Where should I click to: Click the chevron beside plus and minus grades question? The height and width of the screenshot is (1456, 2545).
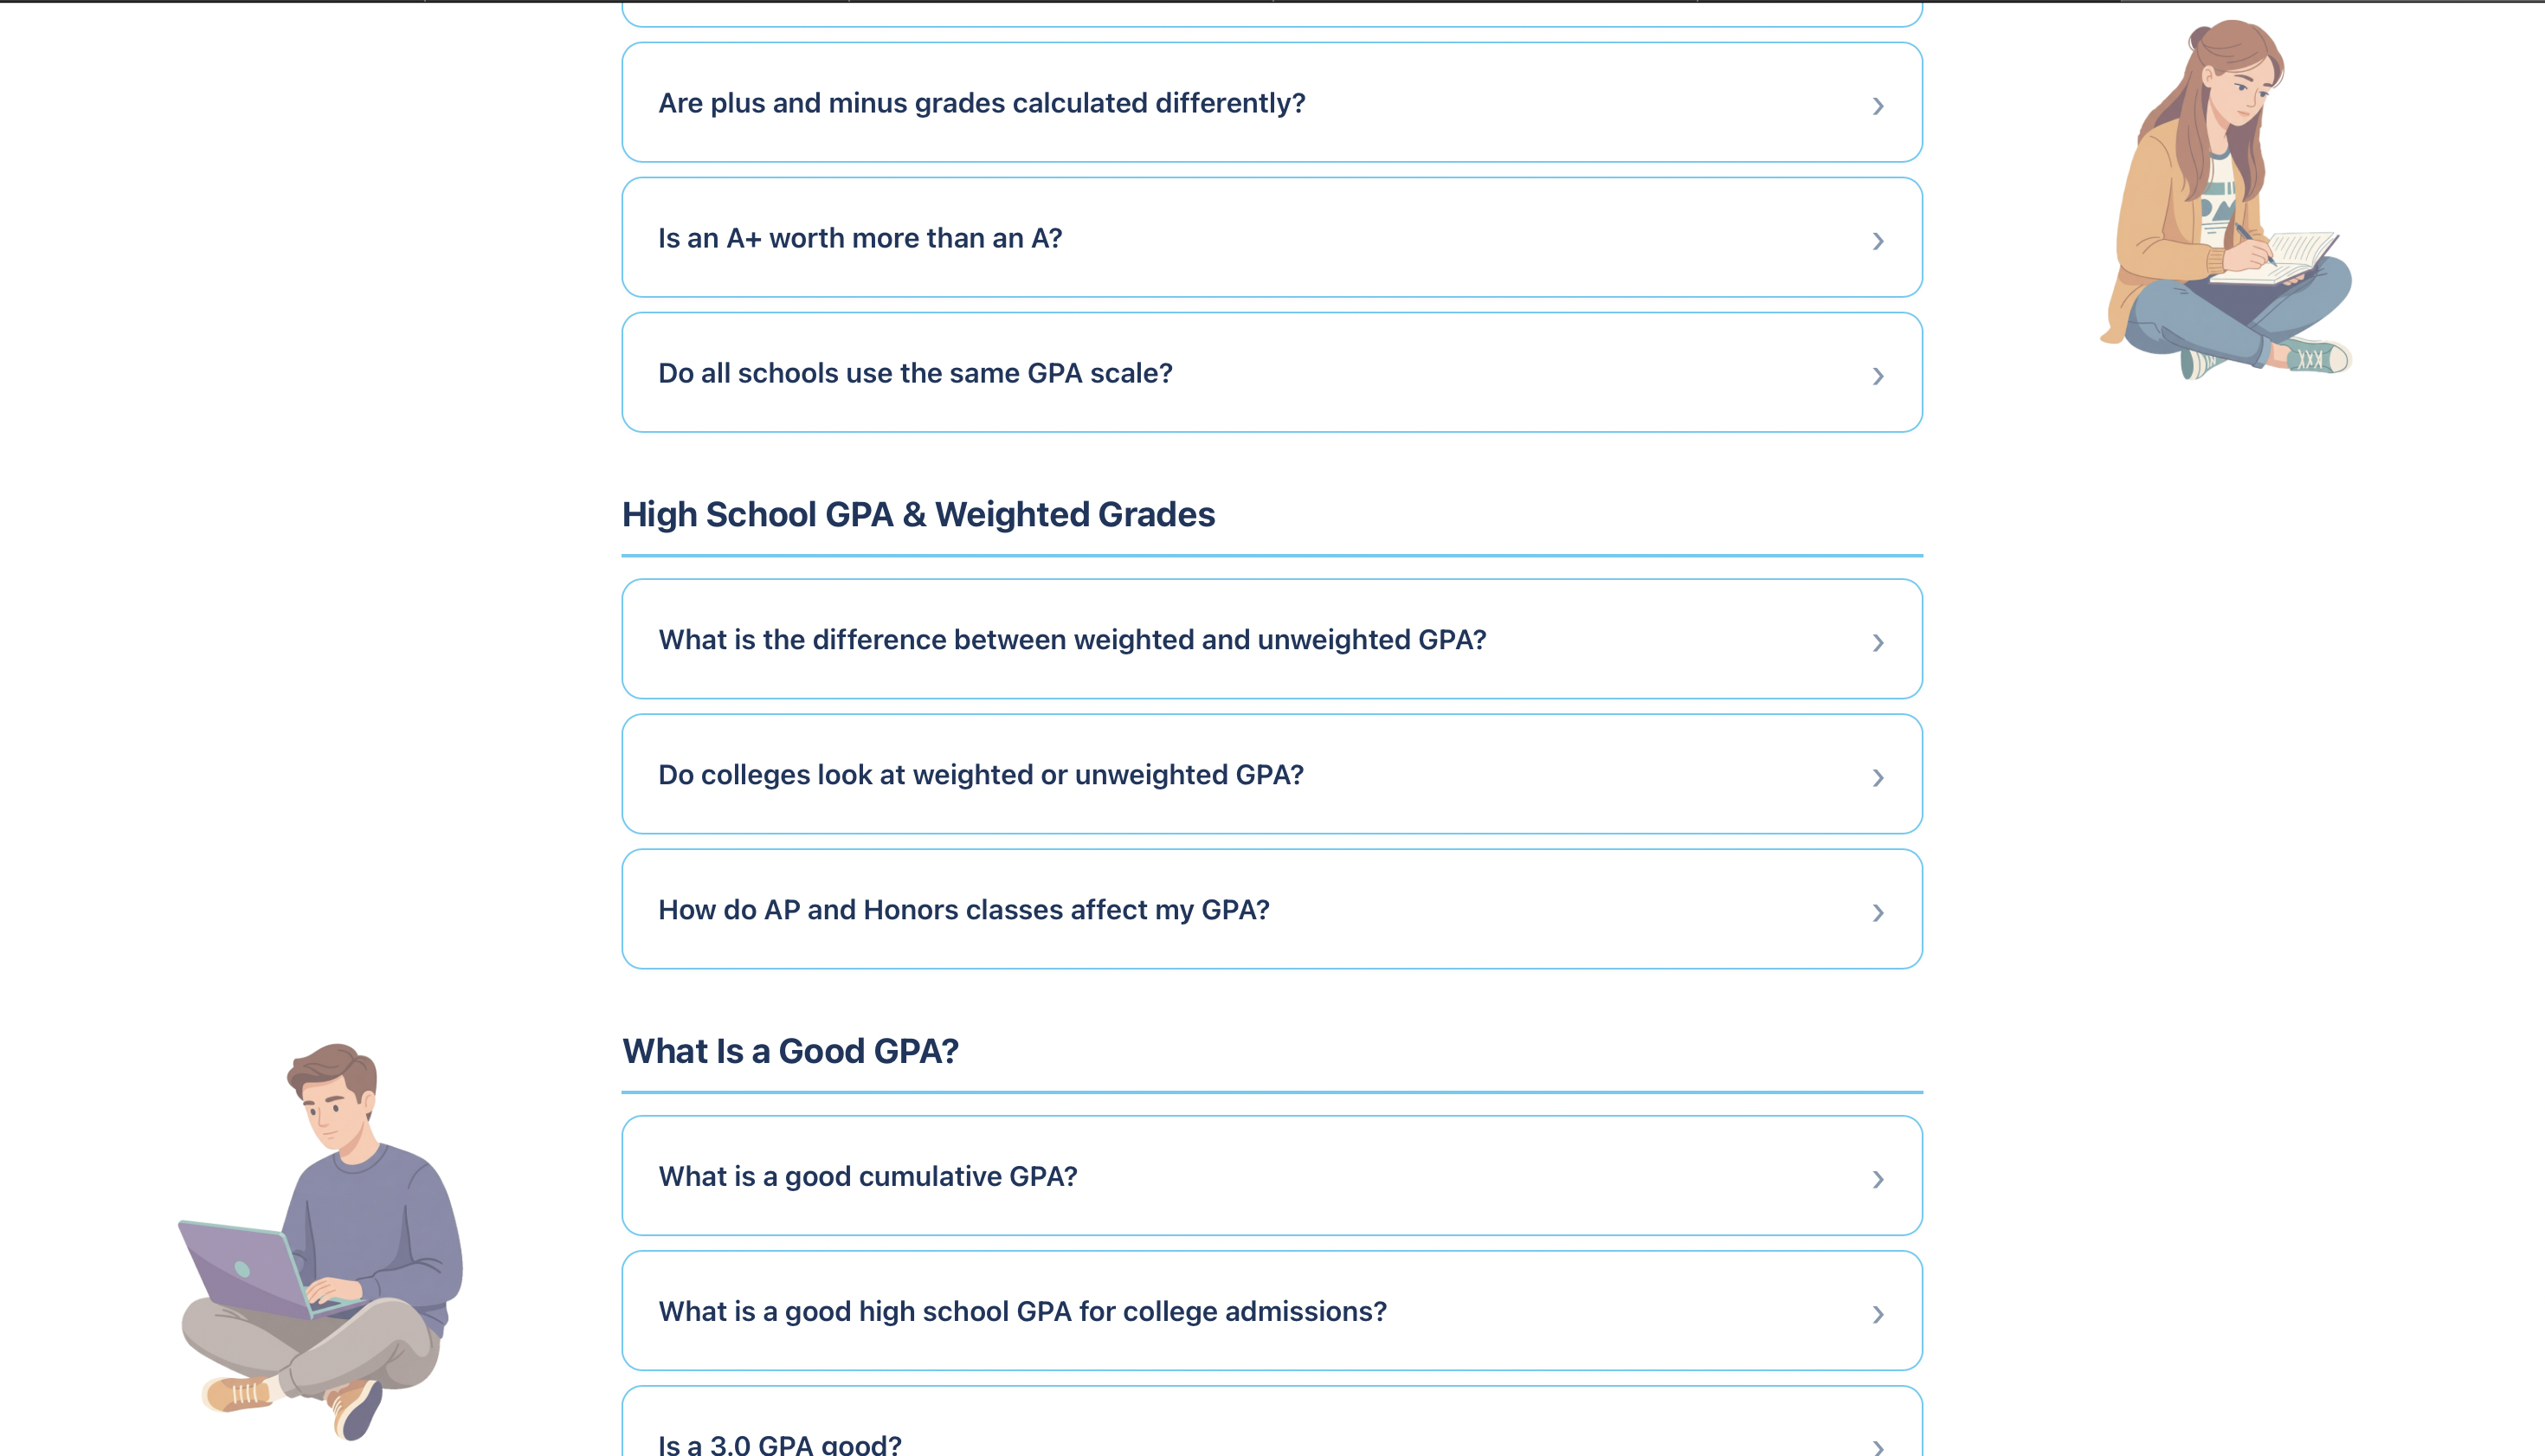(x=1878, y=105)
